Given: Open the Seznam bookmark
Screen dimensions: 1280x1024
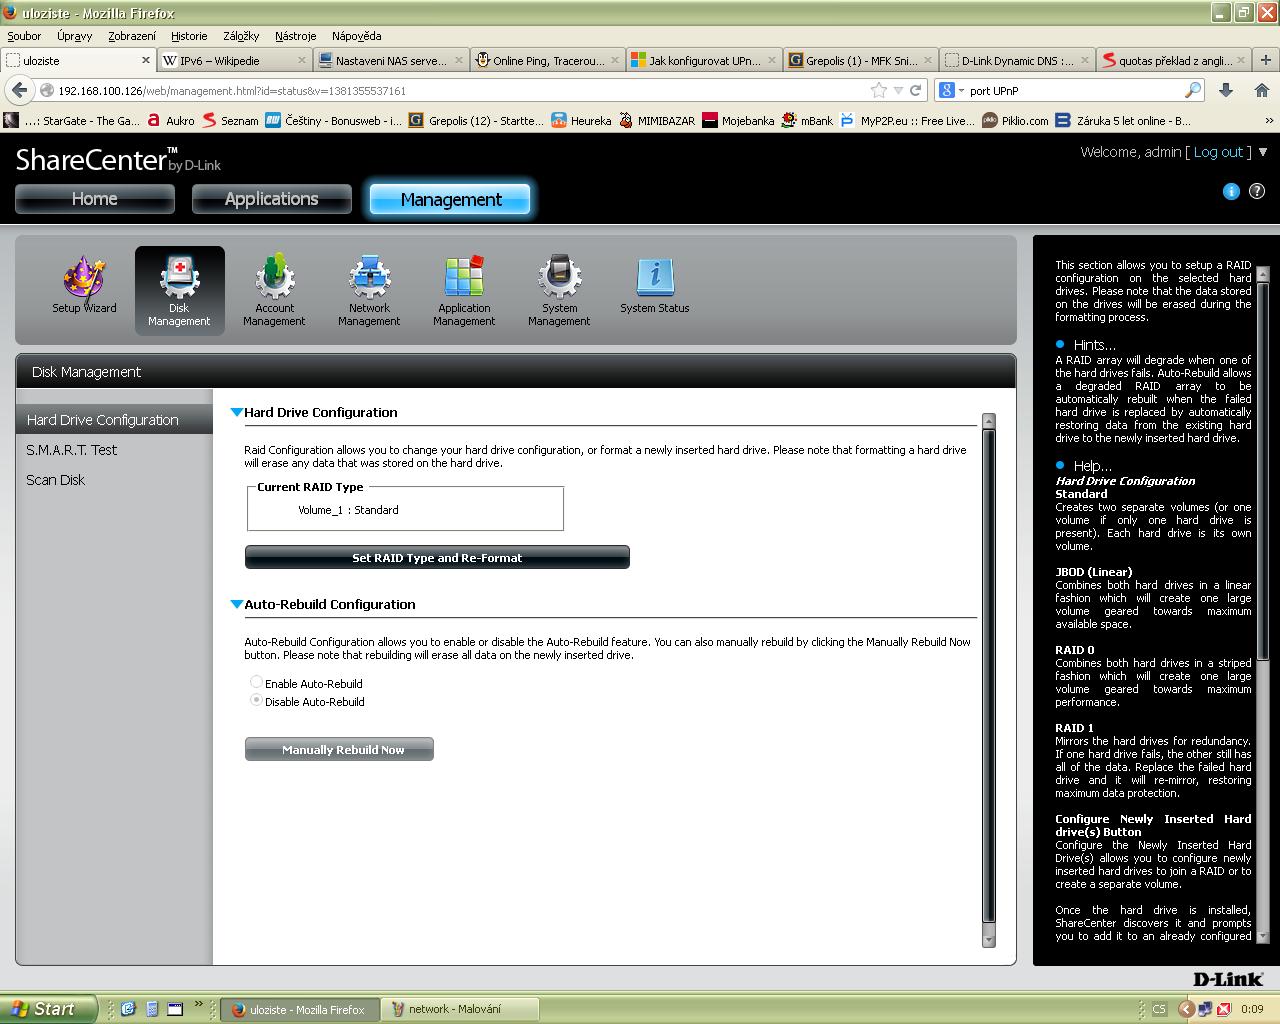Looking at the screenshot, I should click(230, 121).
